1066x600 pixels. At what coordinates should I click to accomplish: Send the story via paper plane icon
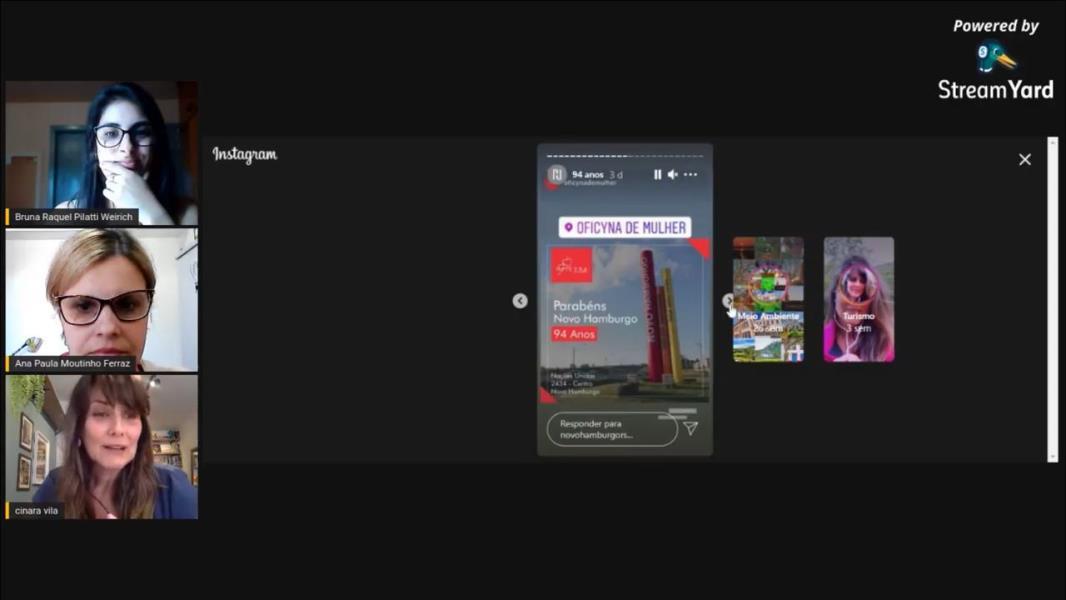[691, 428]
